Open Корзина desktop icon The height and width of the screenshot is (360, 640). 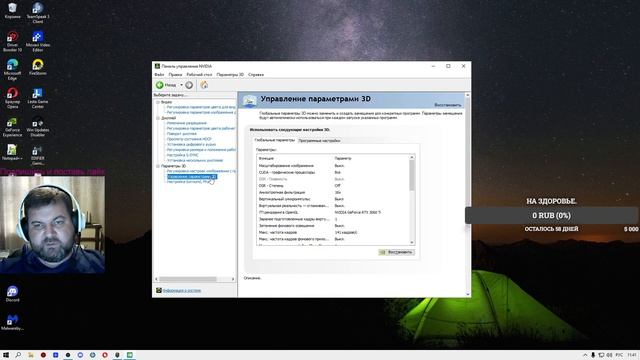point(12,11)
